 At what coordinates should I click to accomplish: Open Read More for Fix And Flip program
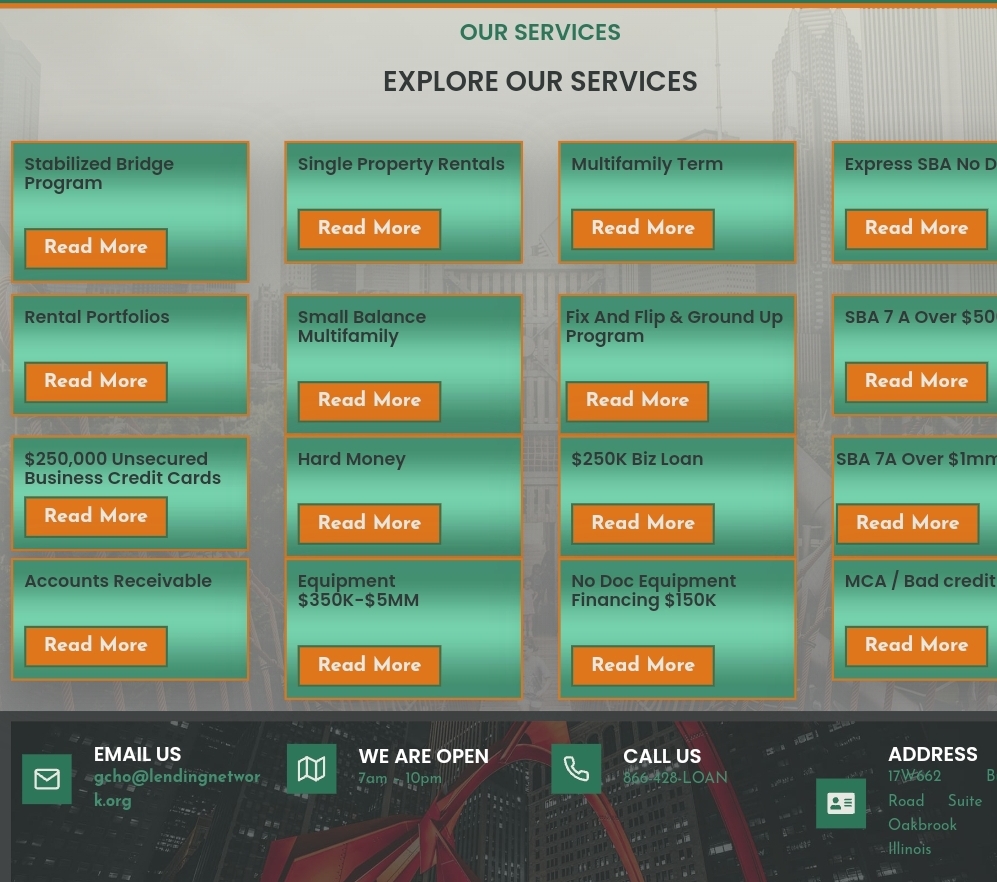click(637, 401)
